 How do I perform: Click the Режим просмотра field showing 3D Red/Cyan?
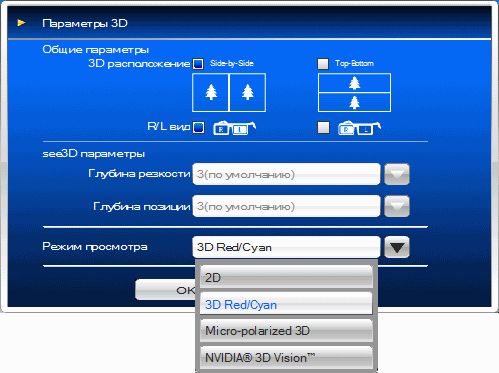pos(286,247)
